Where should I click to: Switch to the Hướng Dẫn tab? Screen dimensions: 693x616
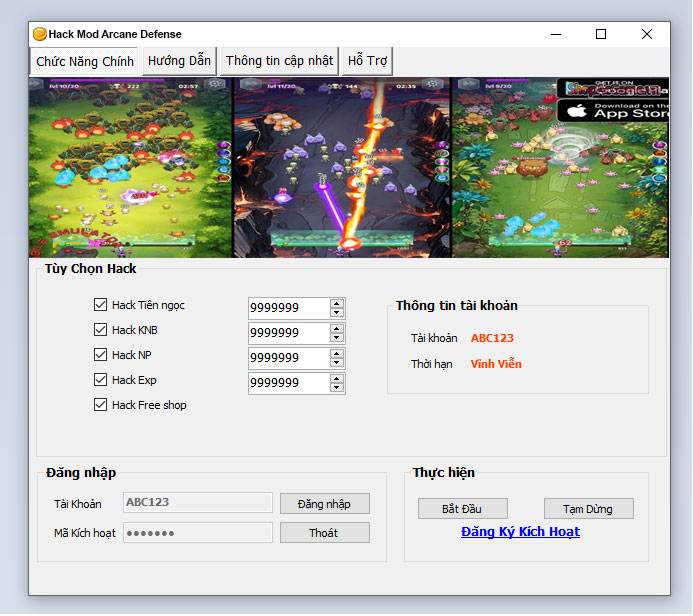pos(179,61)
